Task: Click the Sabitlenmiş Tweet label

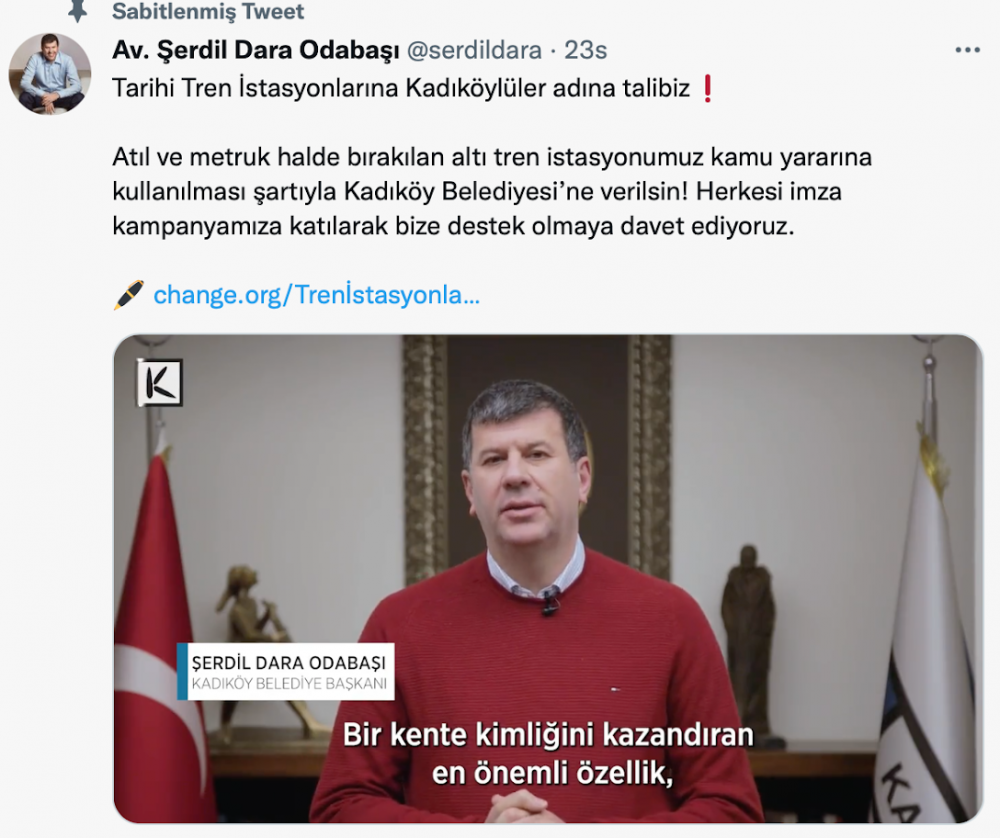Action: [x=208, y=11]
